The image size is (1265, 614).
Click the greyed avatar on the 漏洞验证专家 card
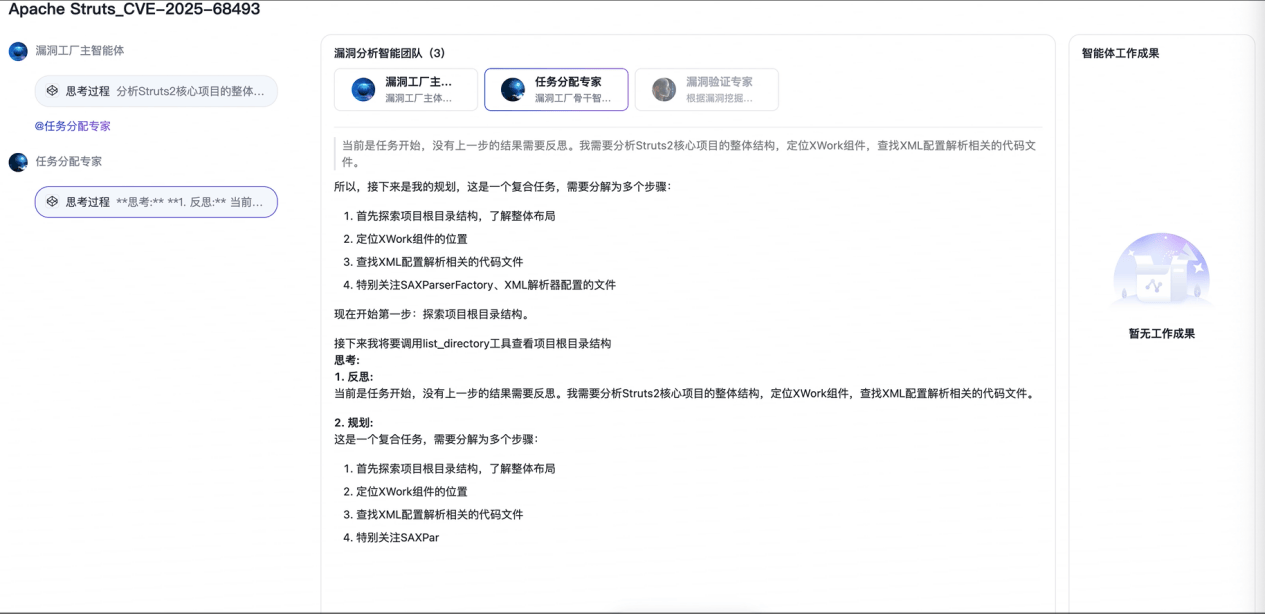pyautogui.click(x=664, y=90)
